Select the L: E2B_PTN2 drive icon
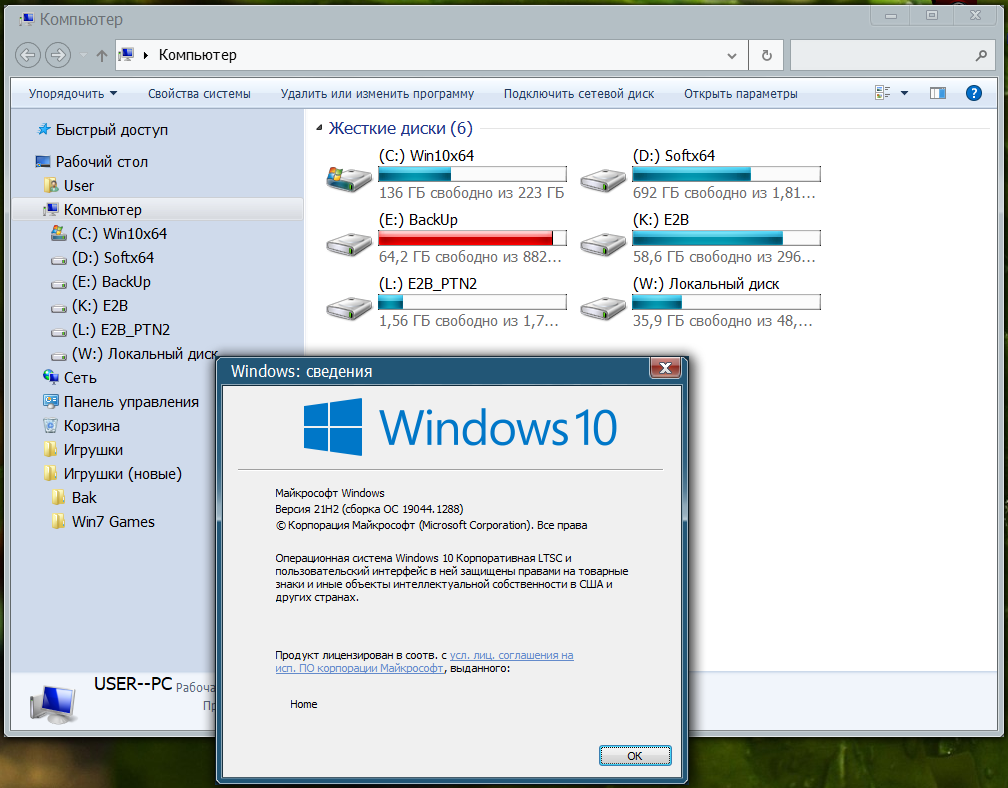This screenshot has width=1008, height=788. 348,308
